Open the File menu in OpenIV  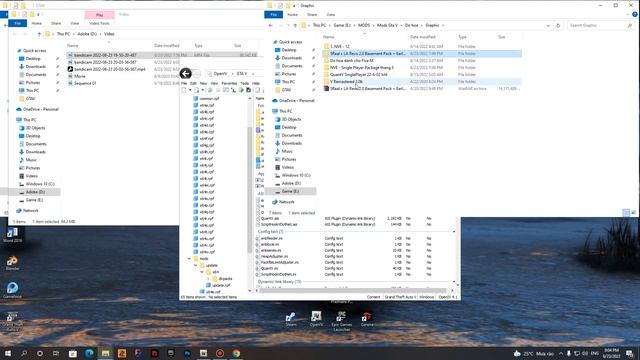pyautogui.click(x=184, y=83)
